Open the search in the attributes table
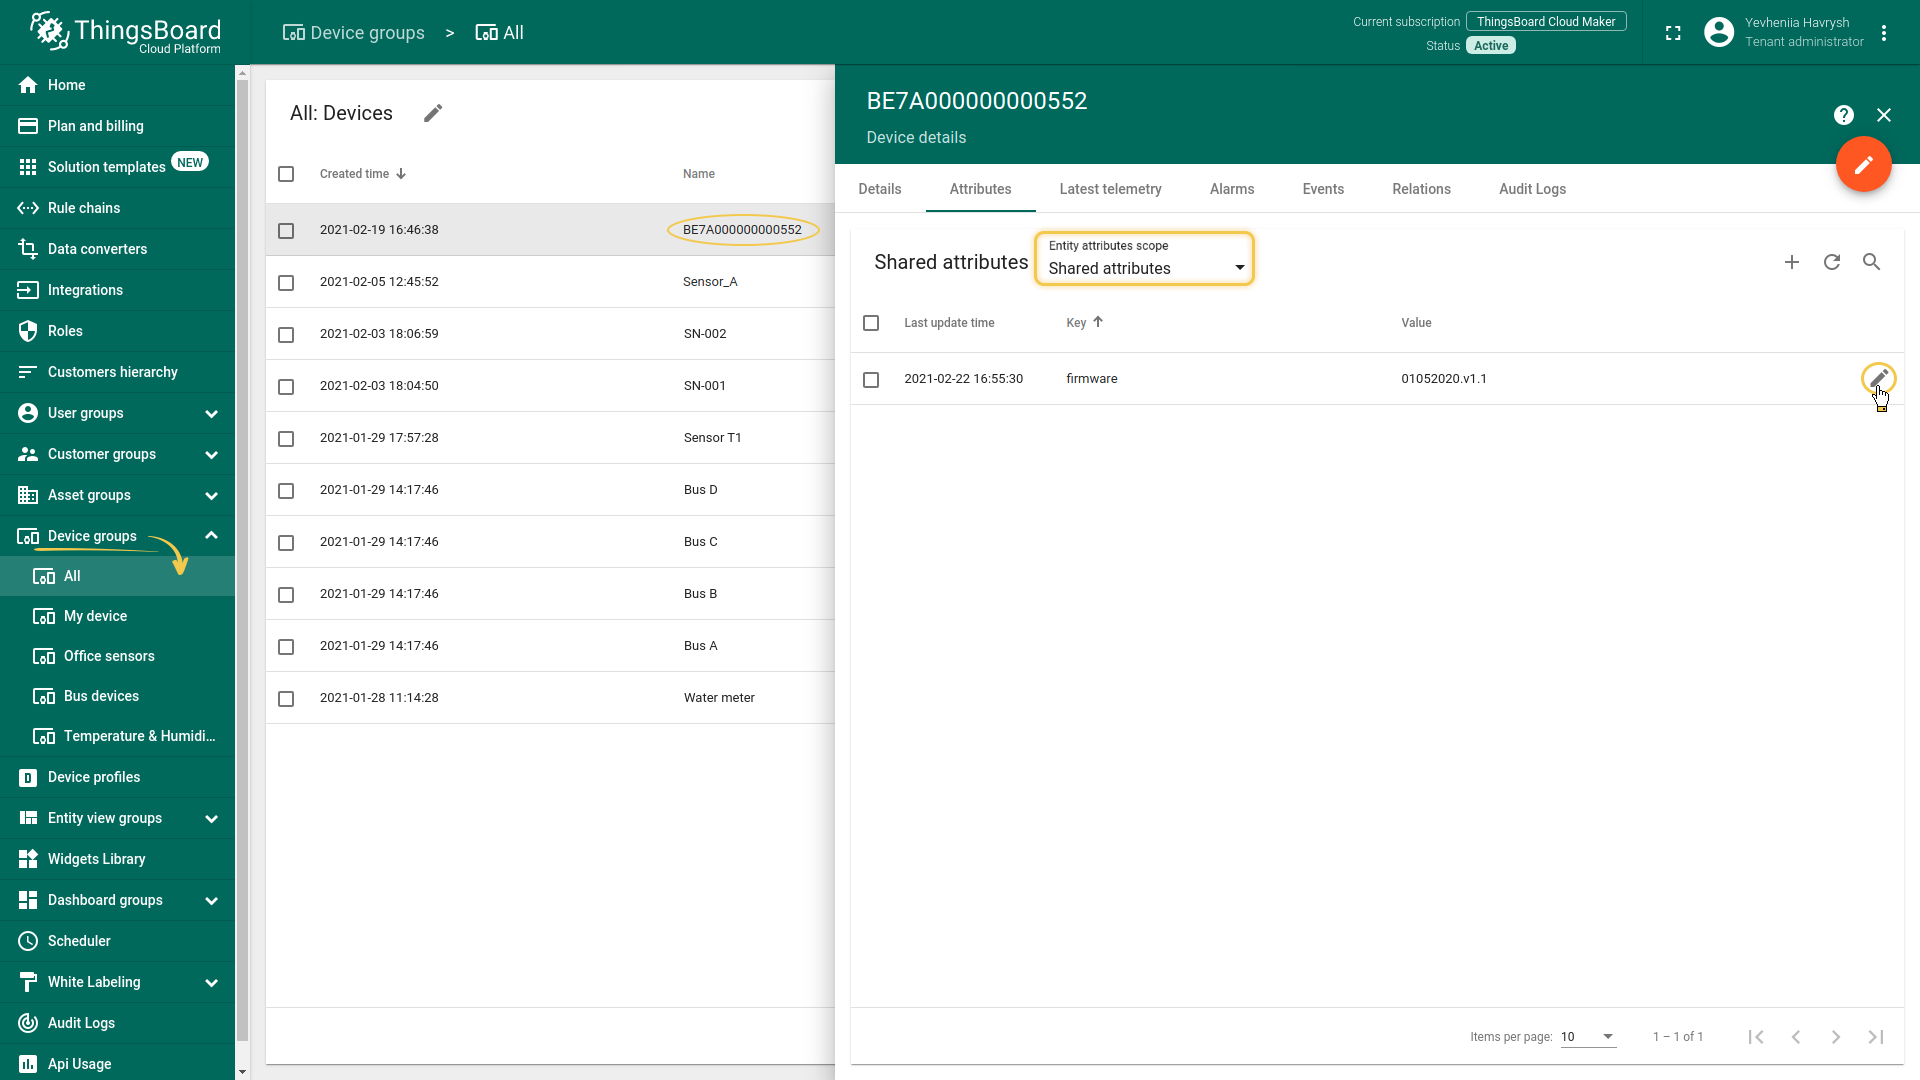The height and width of the screenshot is (1080, 1920). point(1872,262)
